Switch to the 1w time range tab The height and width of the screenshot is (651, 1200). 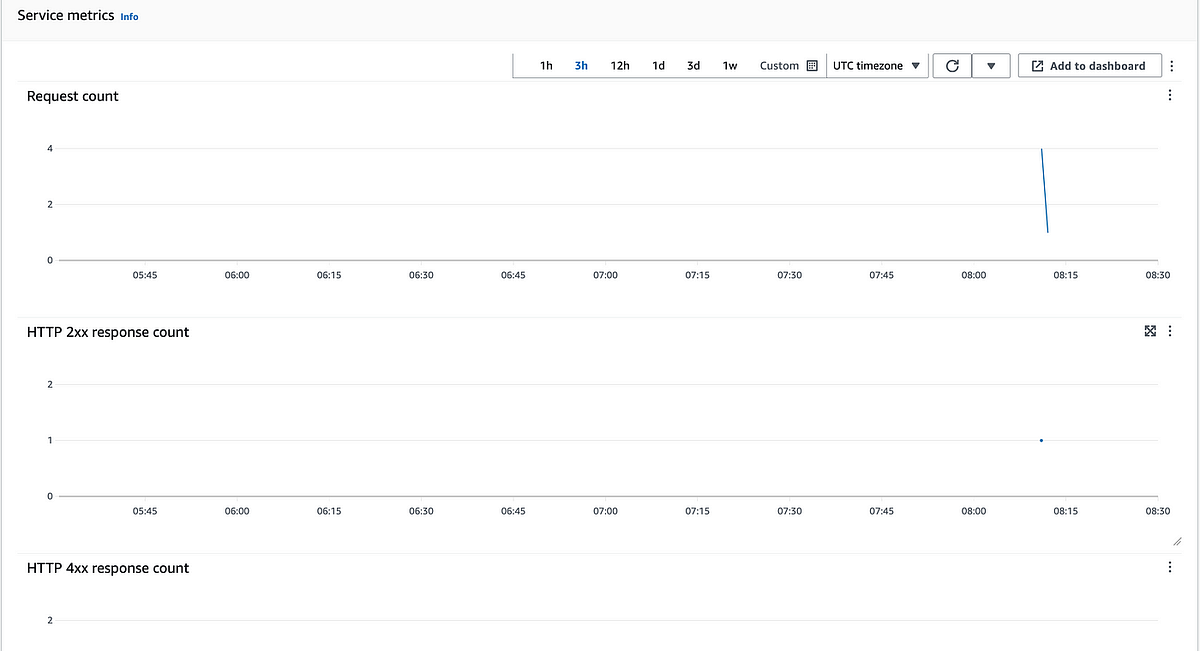tap(730, 65)
